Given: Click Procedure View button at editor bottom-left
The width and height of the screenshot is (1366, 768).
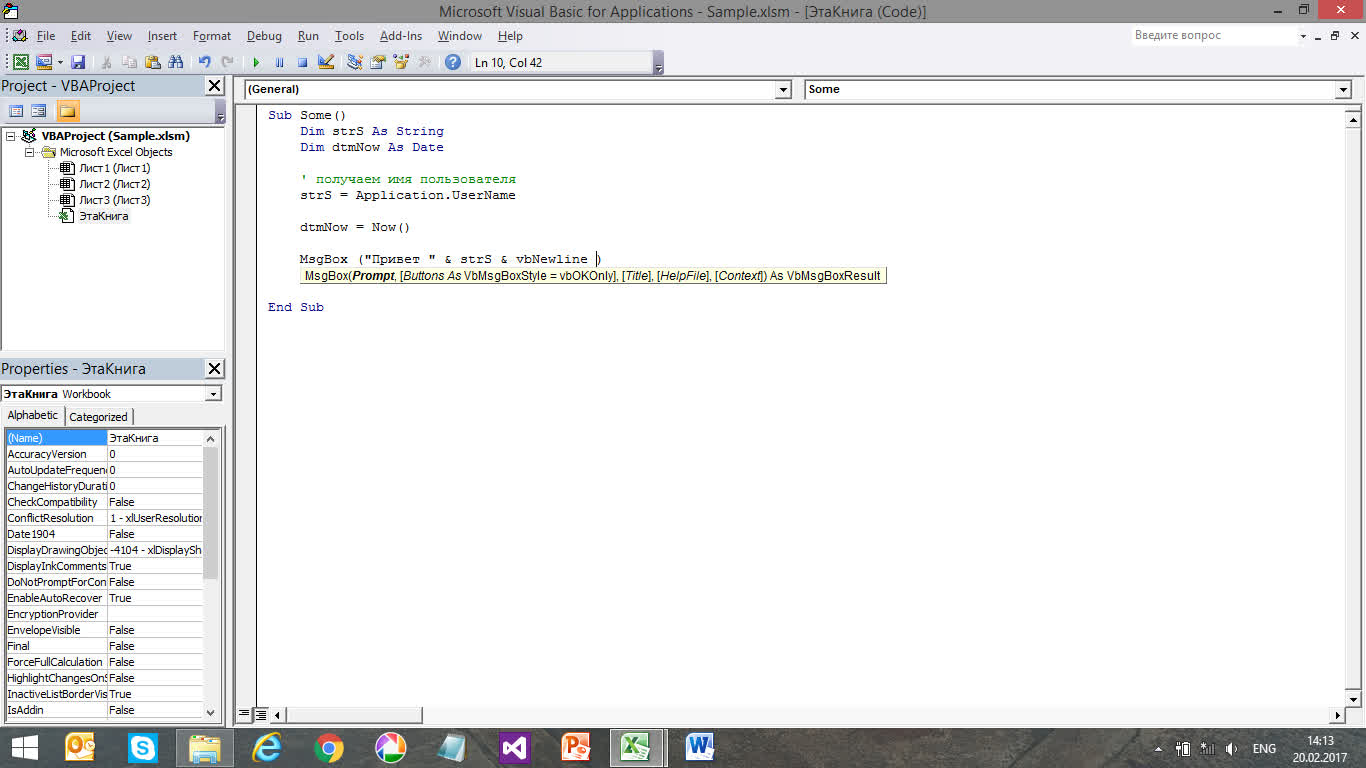Looking at the screenshot, I should (244, 715).
